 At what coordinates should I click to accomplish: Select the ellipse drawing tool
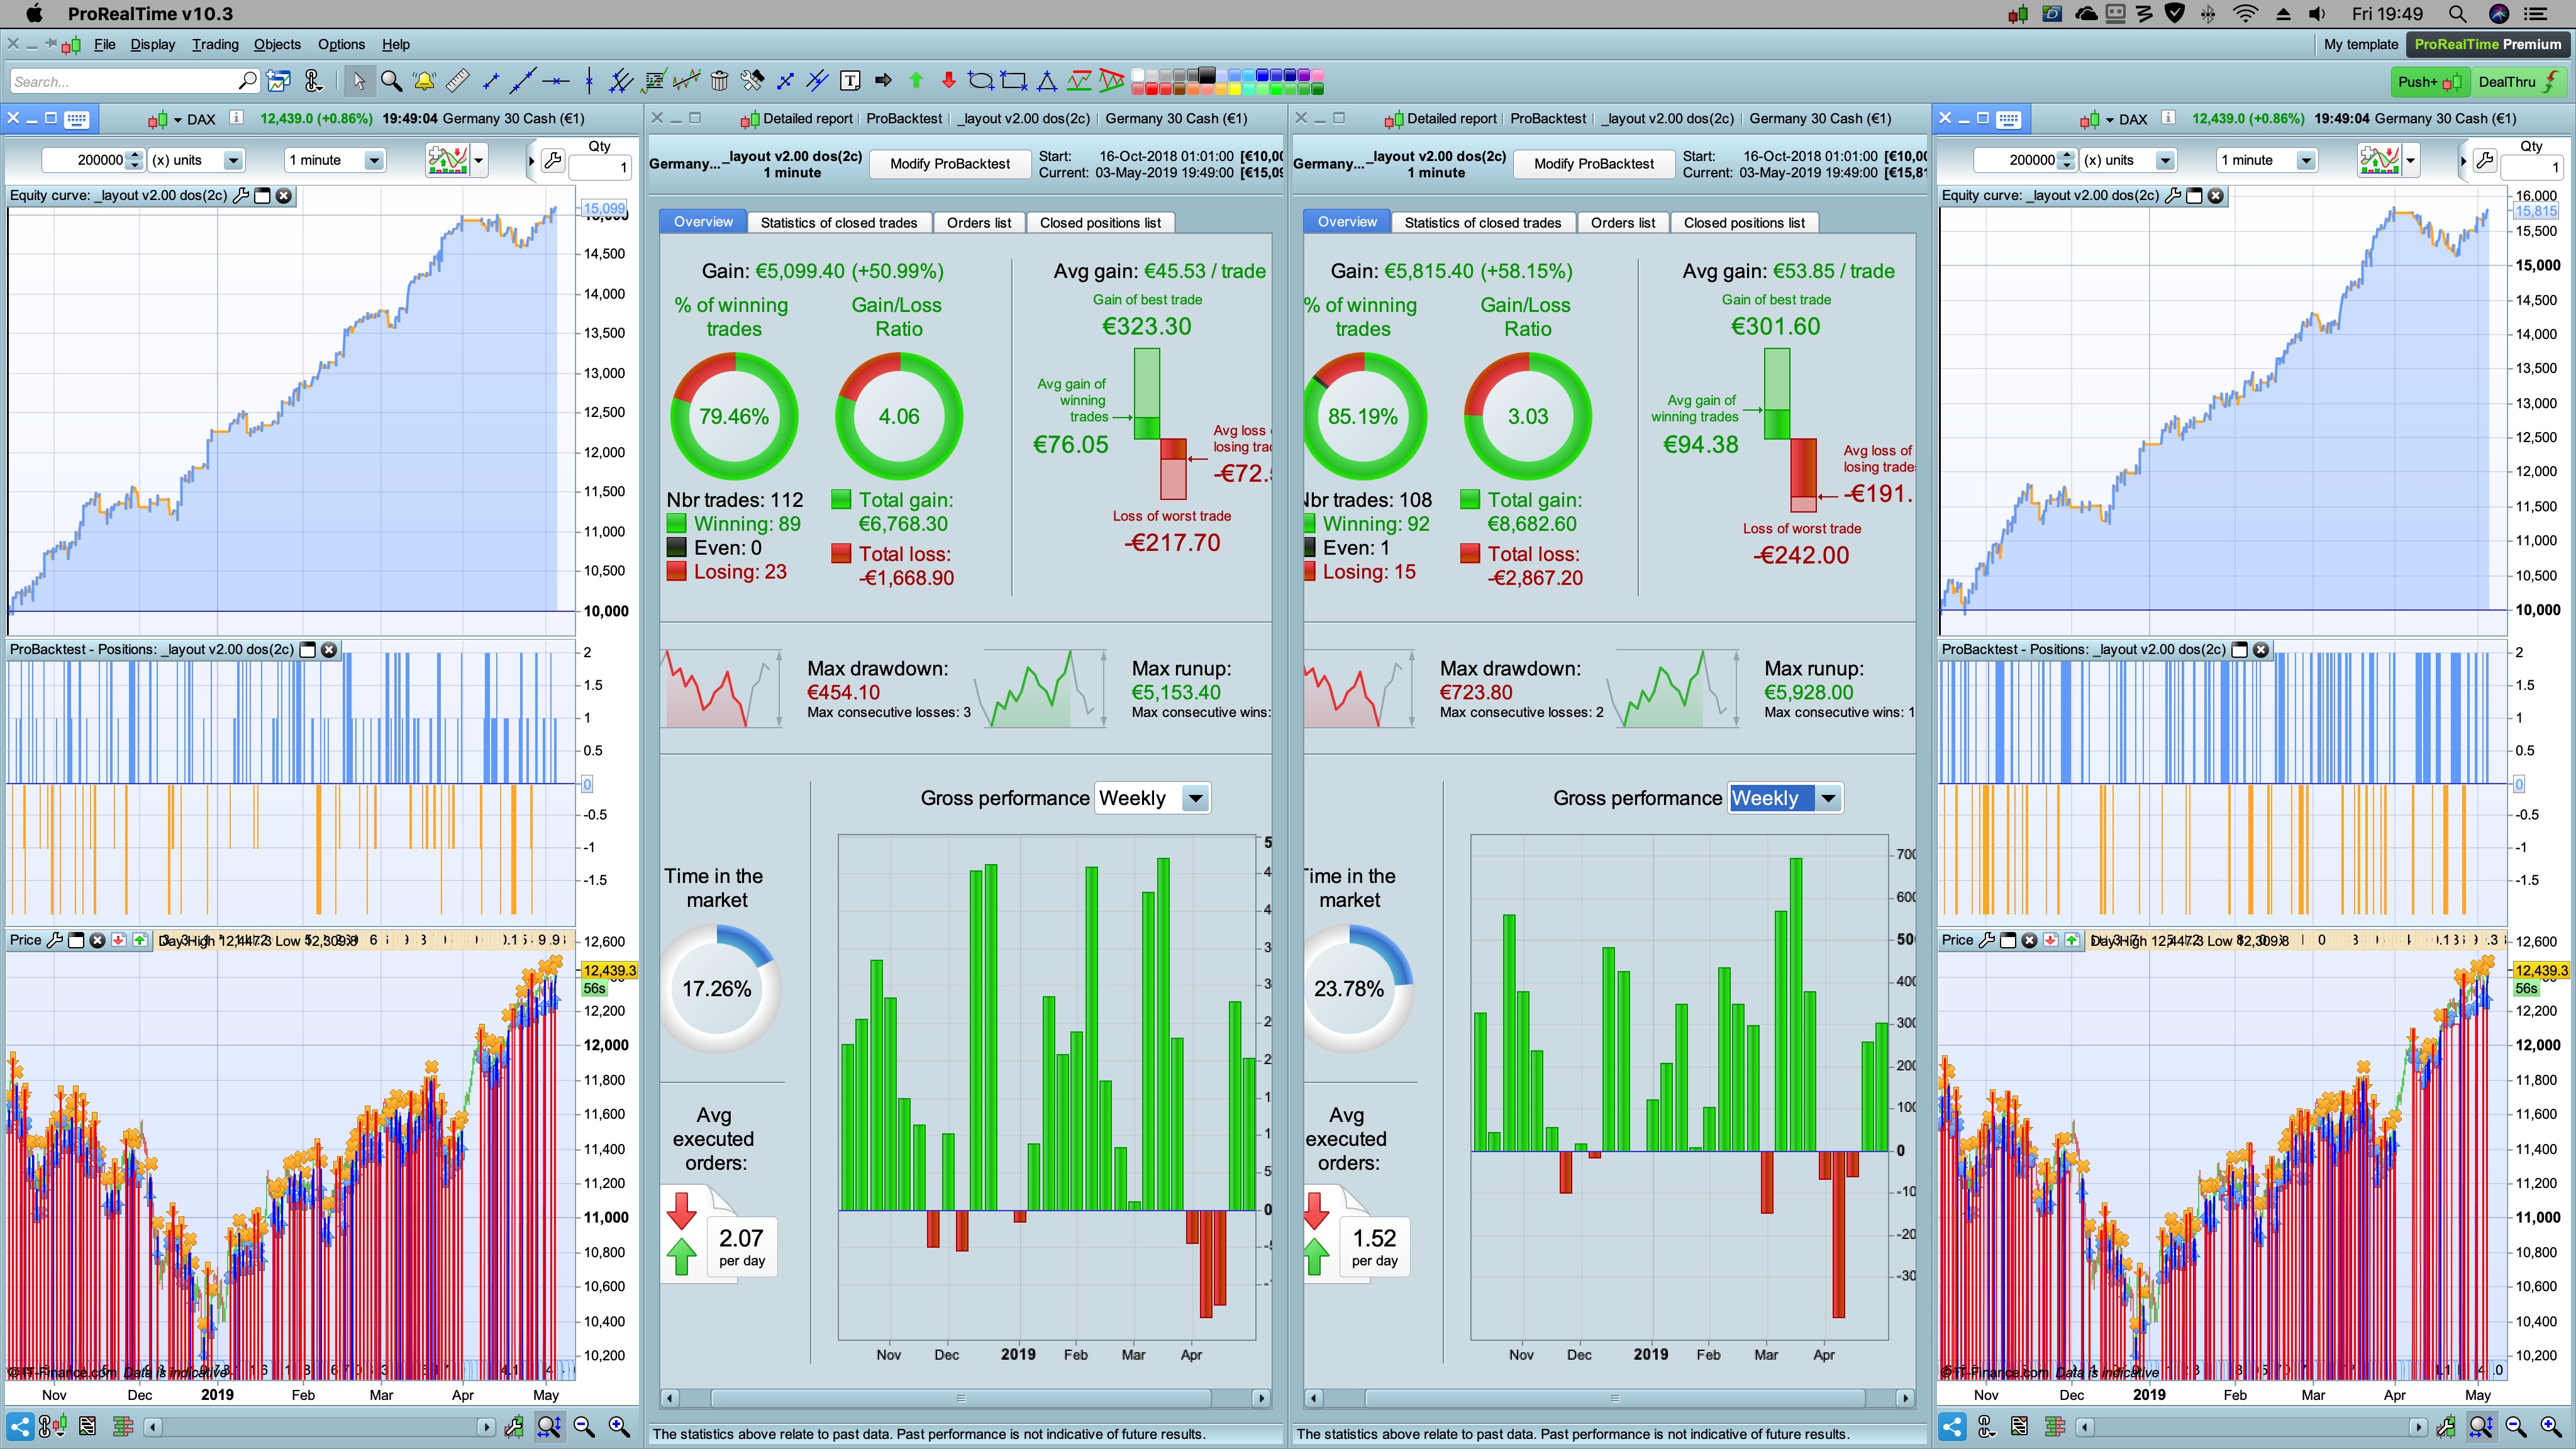click(981, 82)
